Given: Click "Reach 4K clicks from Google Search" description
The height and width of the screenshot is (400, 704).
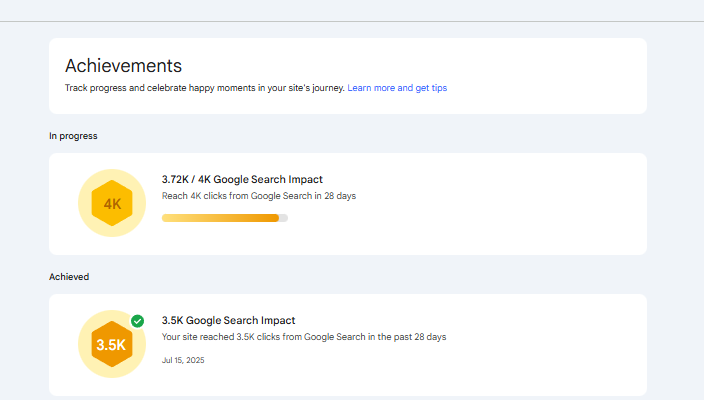Looking at the screenshot, I should coord(258,196).
